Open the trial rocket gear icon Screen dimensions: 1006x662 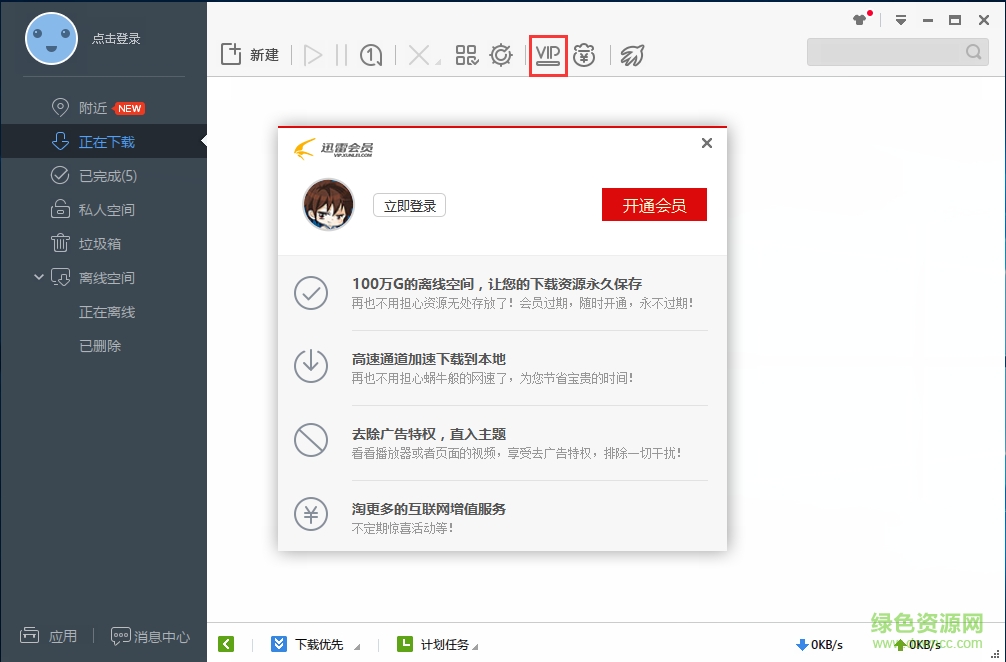tap(500, 55)
